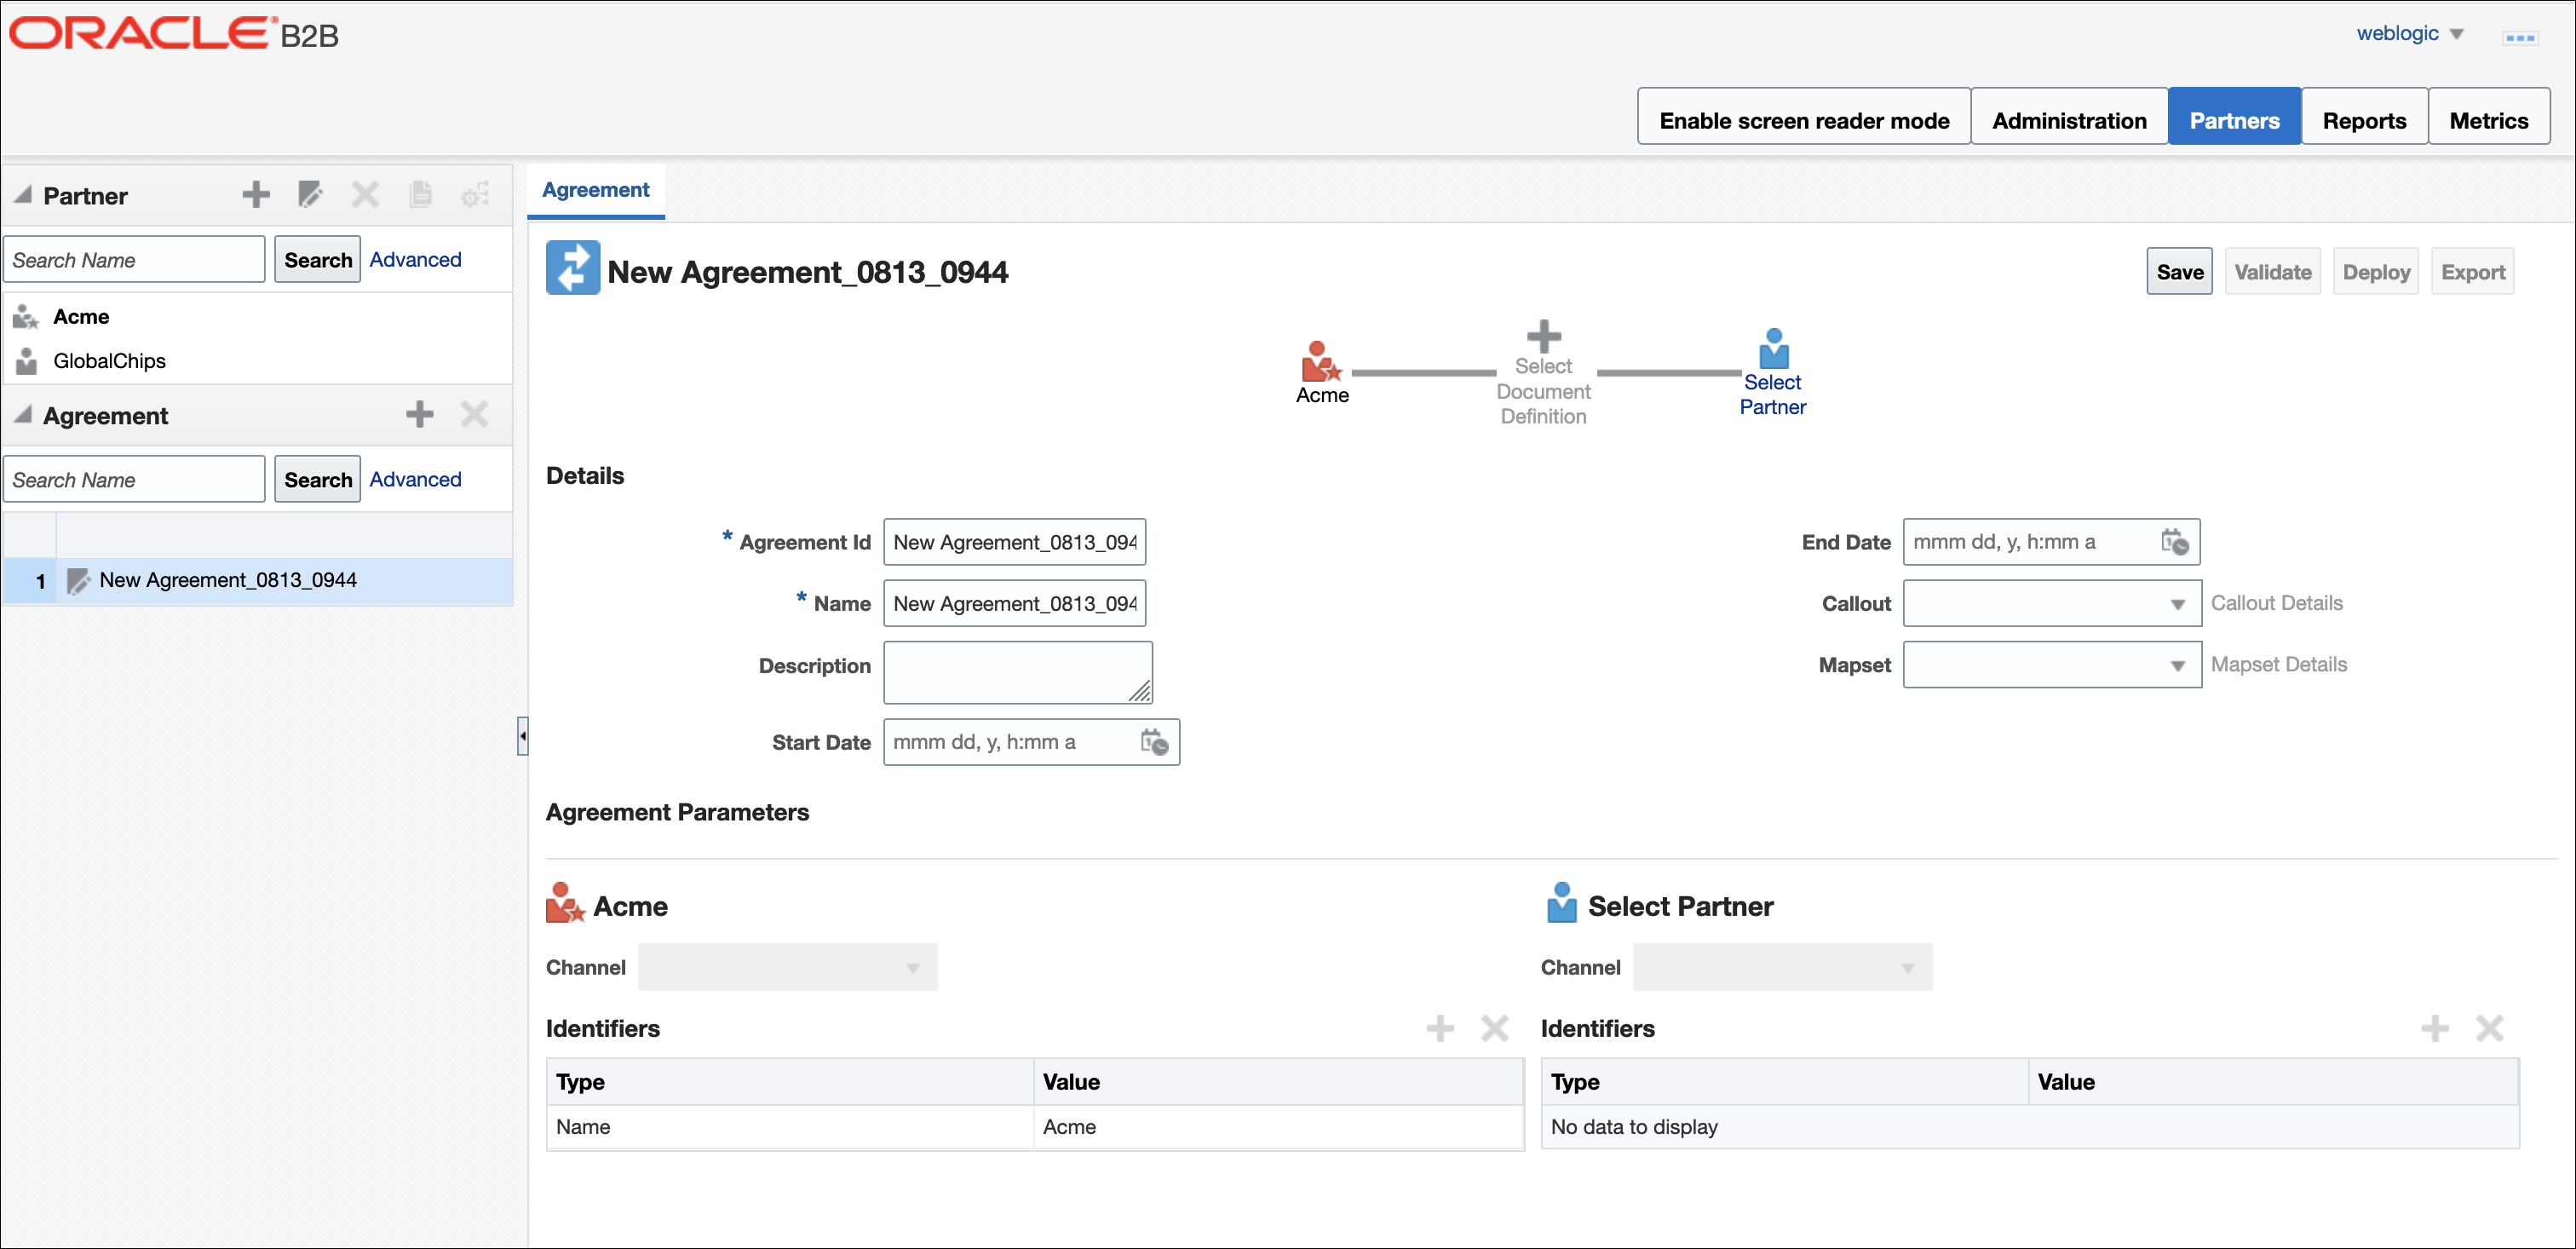This screenshot has height=1249, width=2576.
Task: Click edit icon beside New Agreement_0813_0944 row
Action: 78,581
